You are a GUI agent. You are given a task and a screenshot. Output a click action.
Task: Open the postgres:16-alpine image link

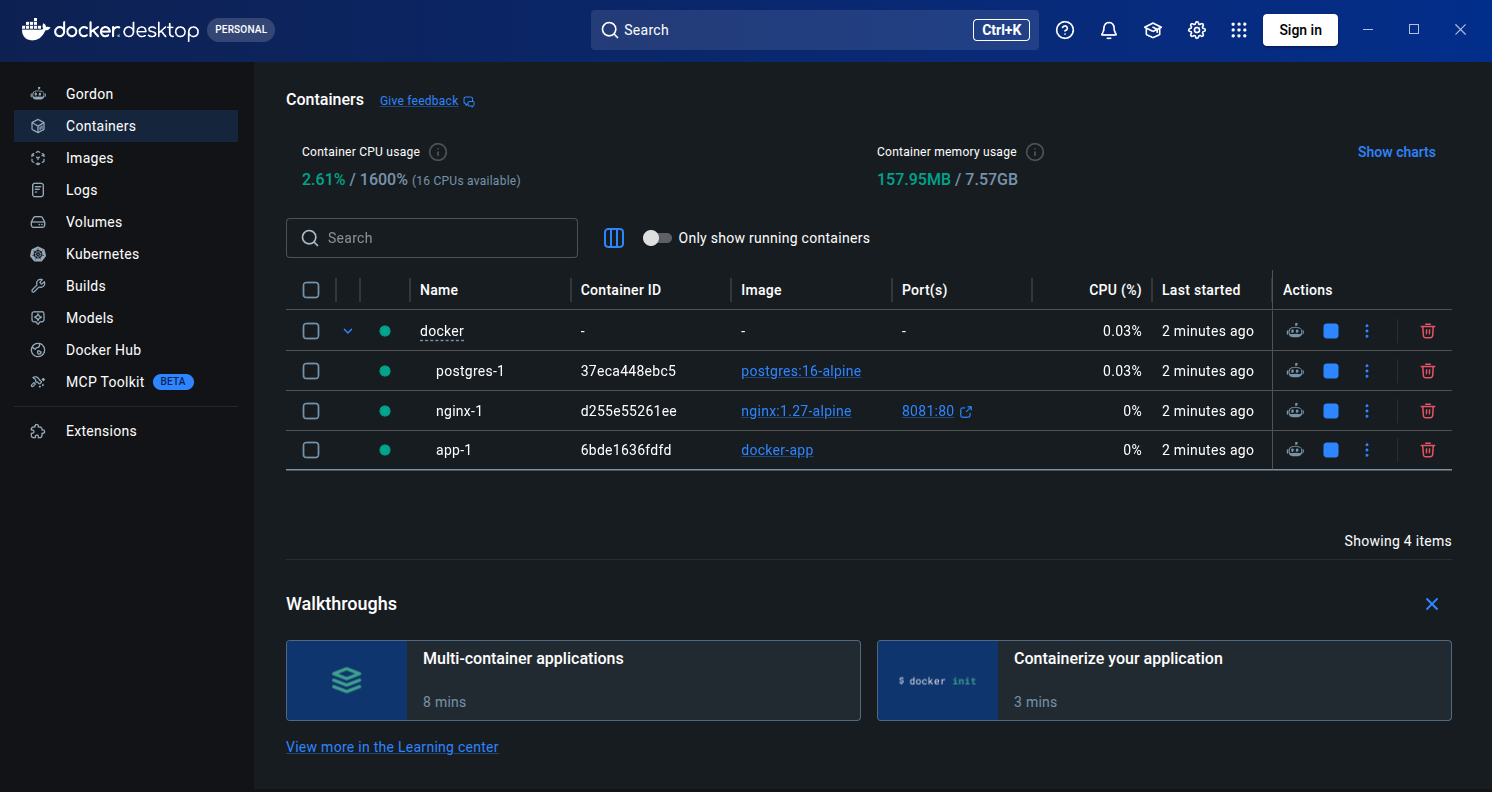(801, 371)
